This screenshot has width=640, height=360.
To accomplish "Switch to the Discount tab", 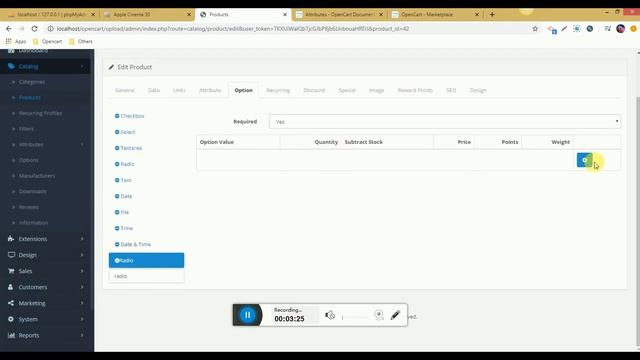I will click(314, 90).
